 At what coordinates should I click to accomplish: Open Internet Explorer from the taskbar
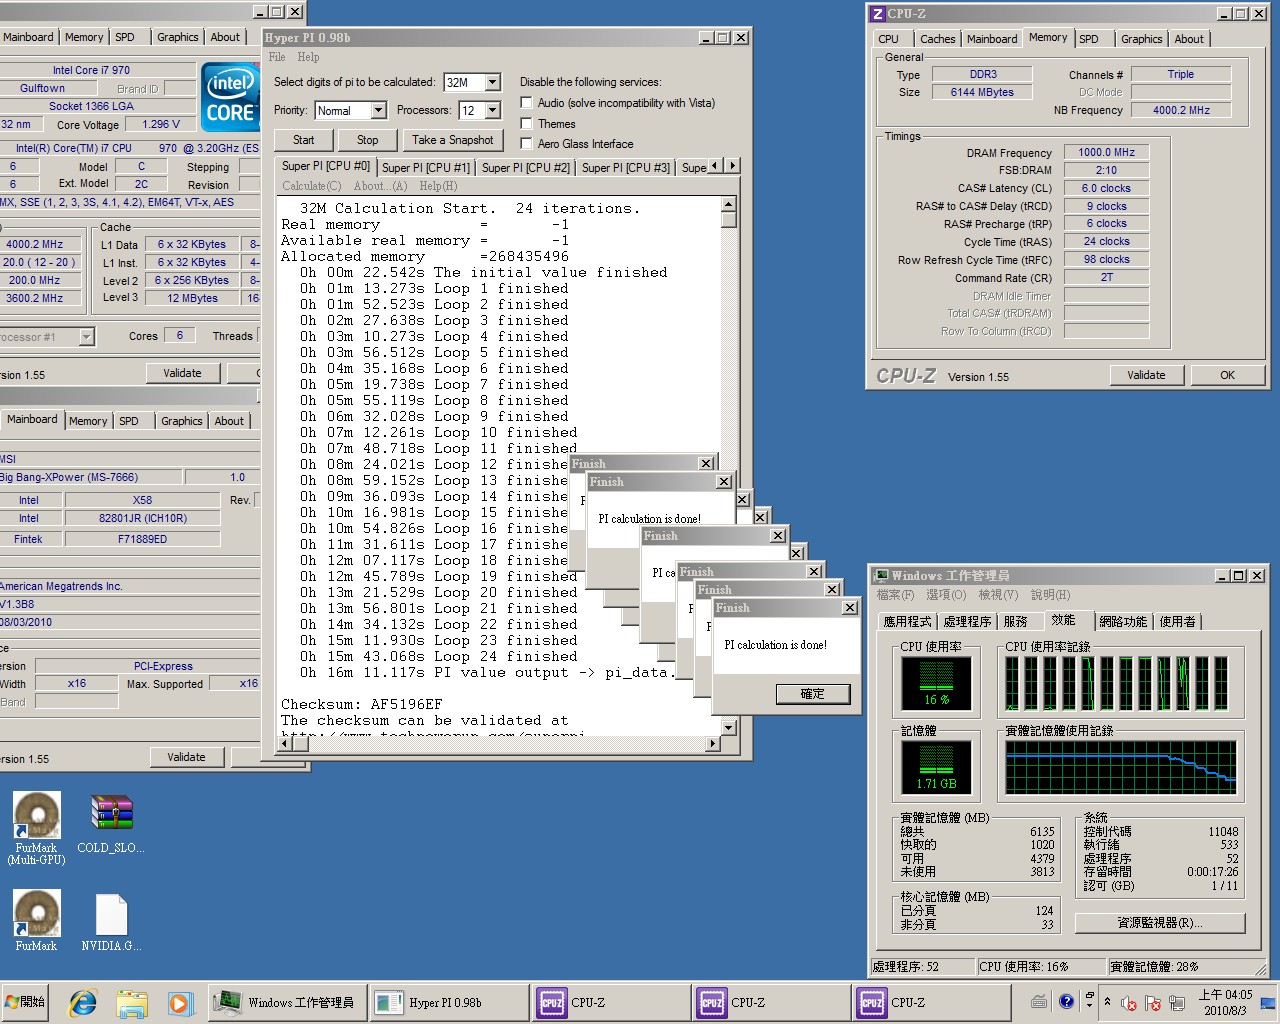pos(82,1002)
